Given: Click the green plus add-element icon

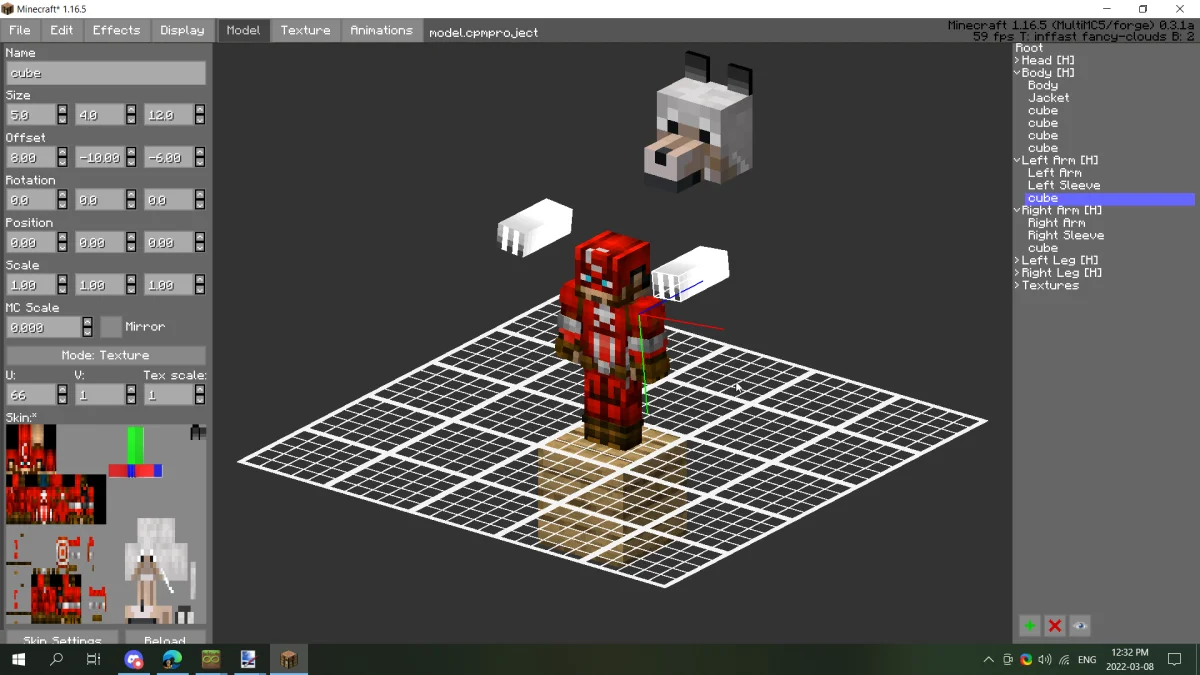Looking at the screenshot, I should pos(1029,626).
